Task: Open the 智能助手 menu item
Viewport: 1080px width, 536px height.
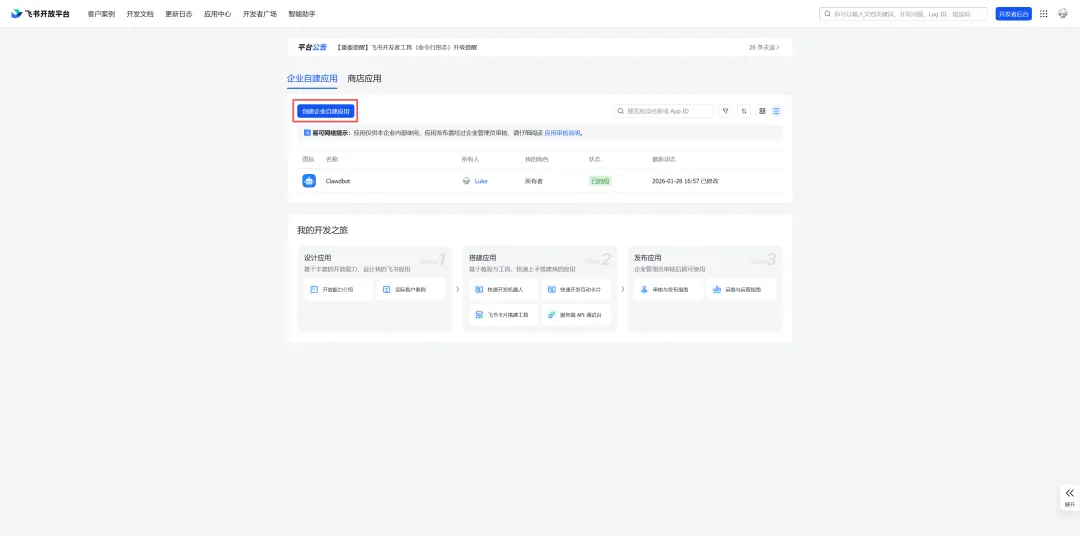Action: pyautogui.click(x=302, y=14)
